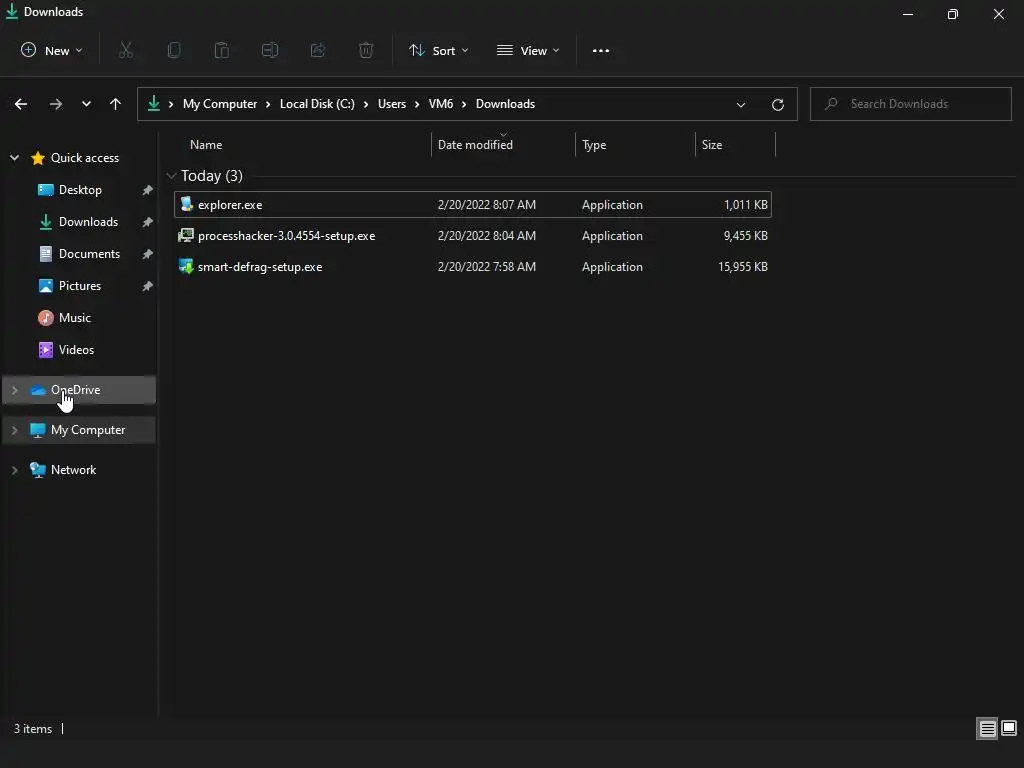
Task: Select Users in the address breadcrumb
Action: point(392,104)
